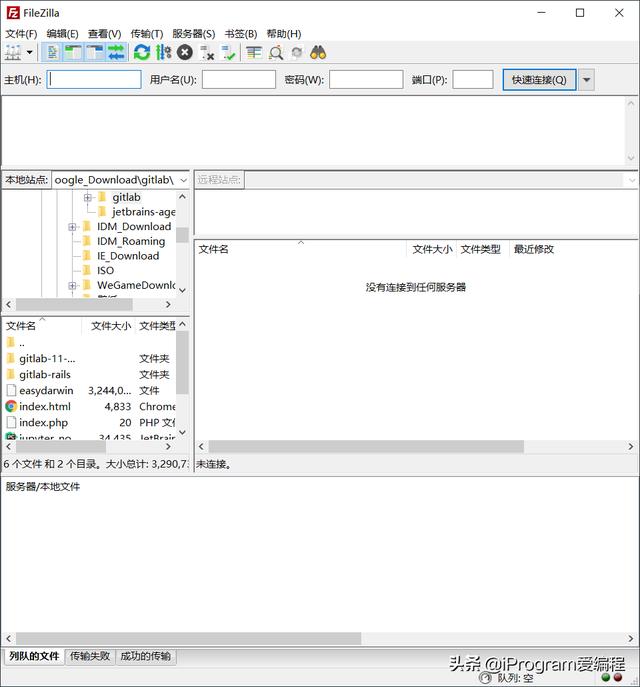
Task: Expand the WeGameDownload folder node
Action: [x=72, y=286]
